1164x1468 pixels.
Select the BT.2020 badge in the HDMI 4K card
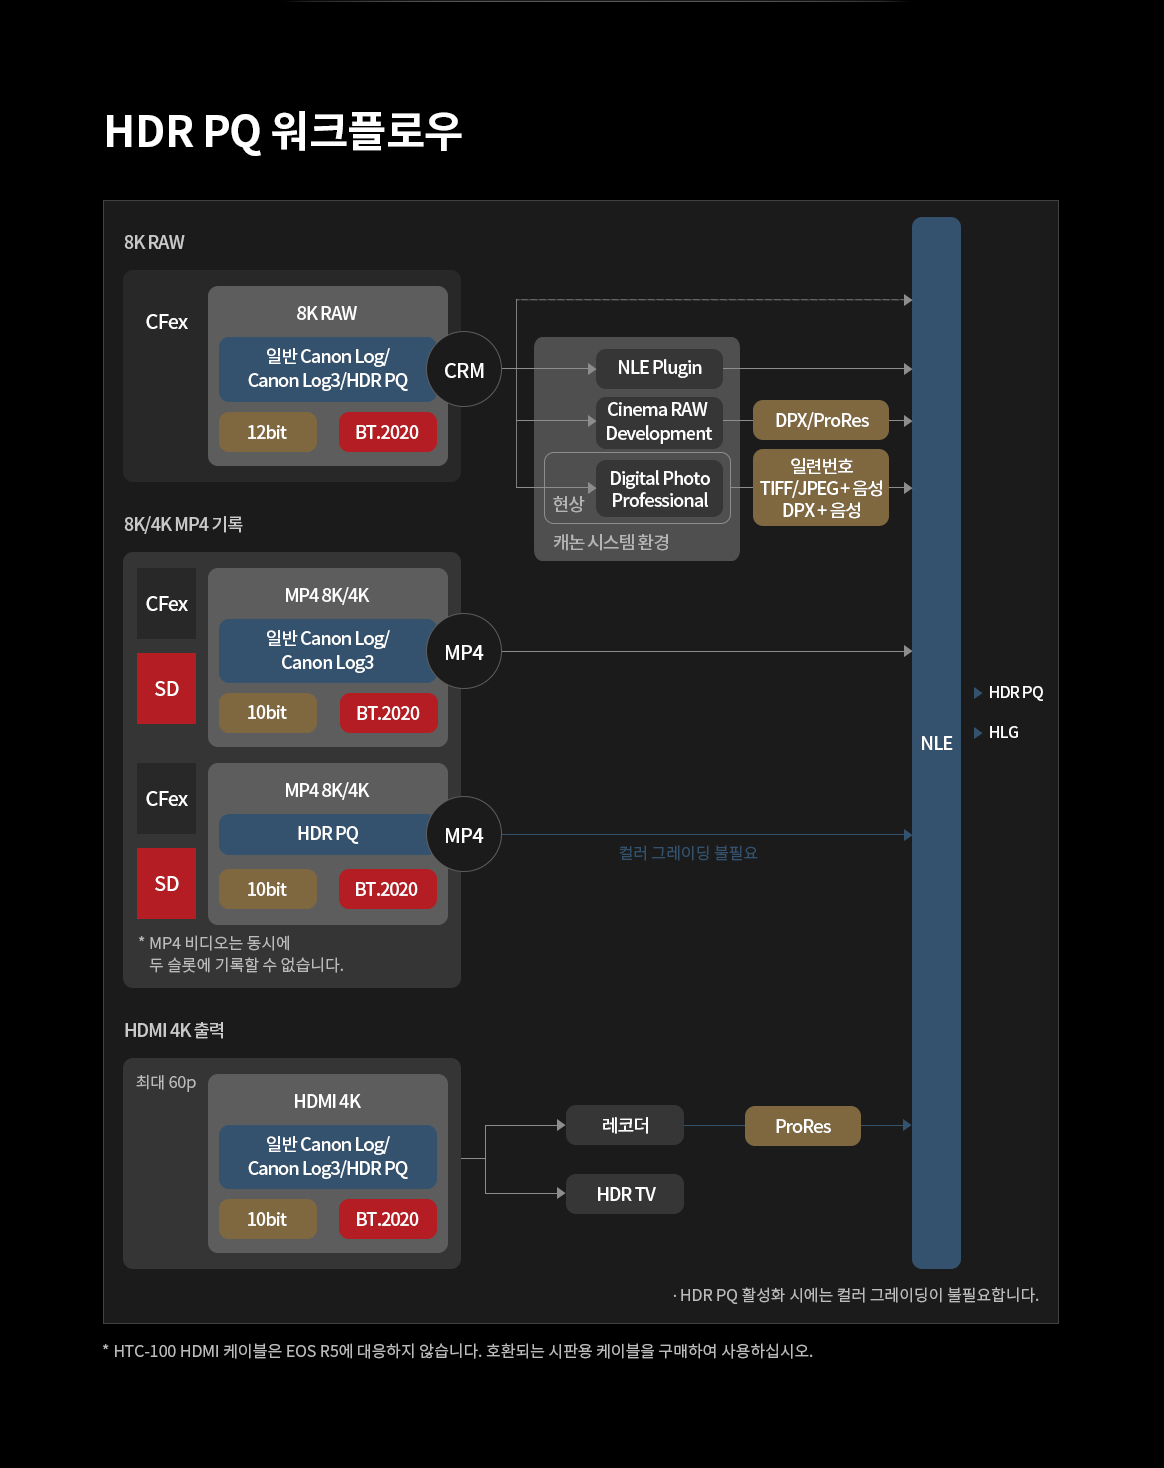[x=387, y=1219]
